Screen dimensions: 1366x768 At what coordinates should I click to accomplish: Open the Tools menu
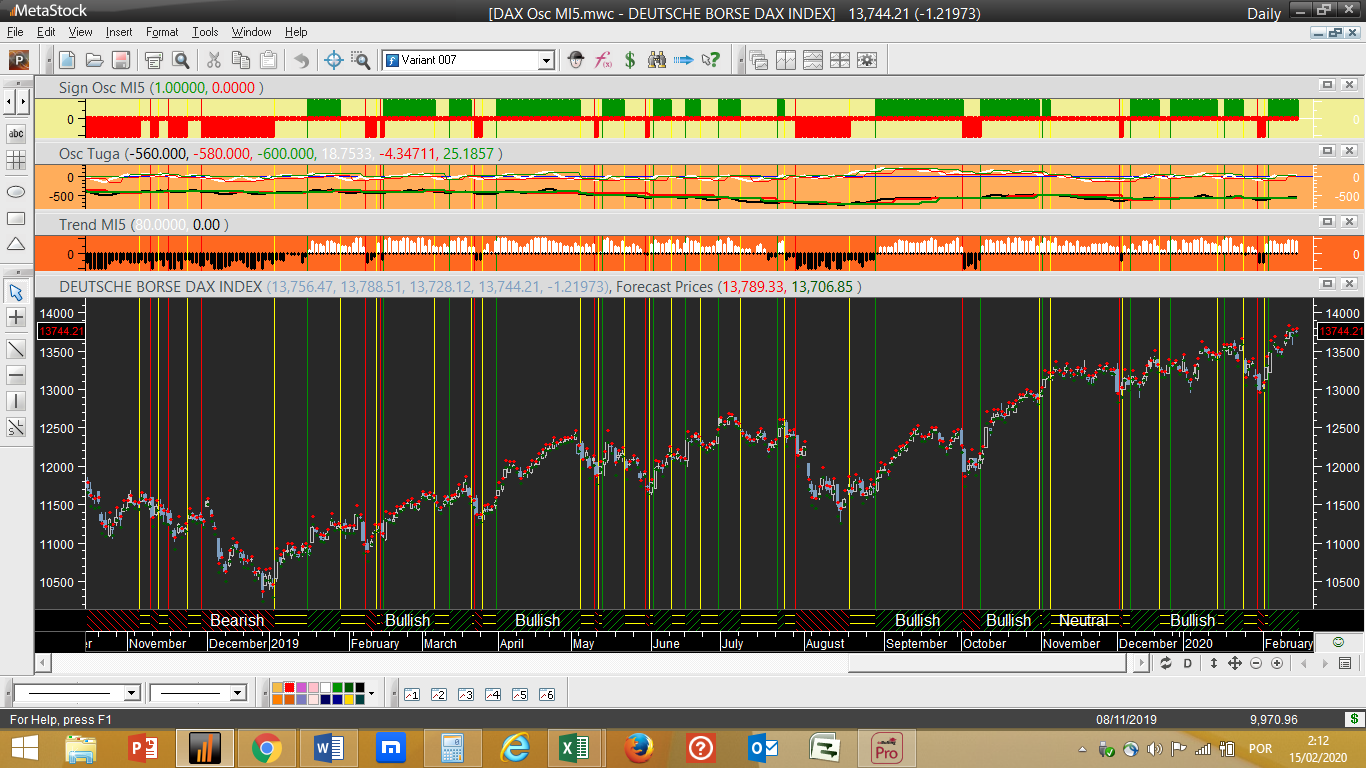[205, 32]
